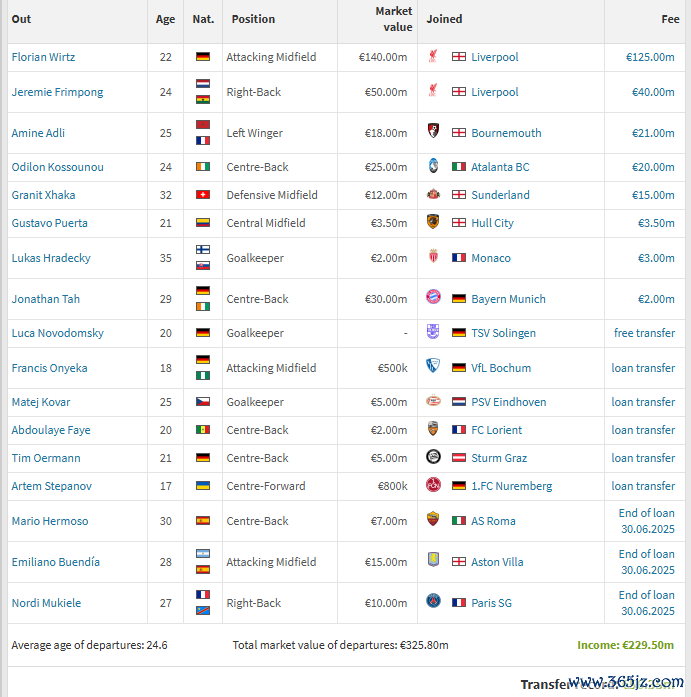This screenshot has width=691, height=697.
Task: Click the Atalanta BC club crest
Action: 433,166
